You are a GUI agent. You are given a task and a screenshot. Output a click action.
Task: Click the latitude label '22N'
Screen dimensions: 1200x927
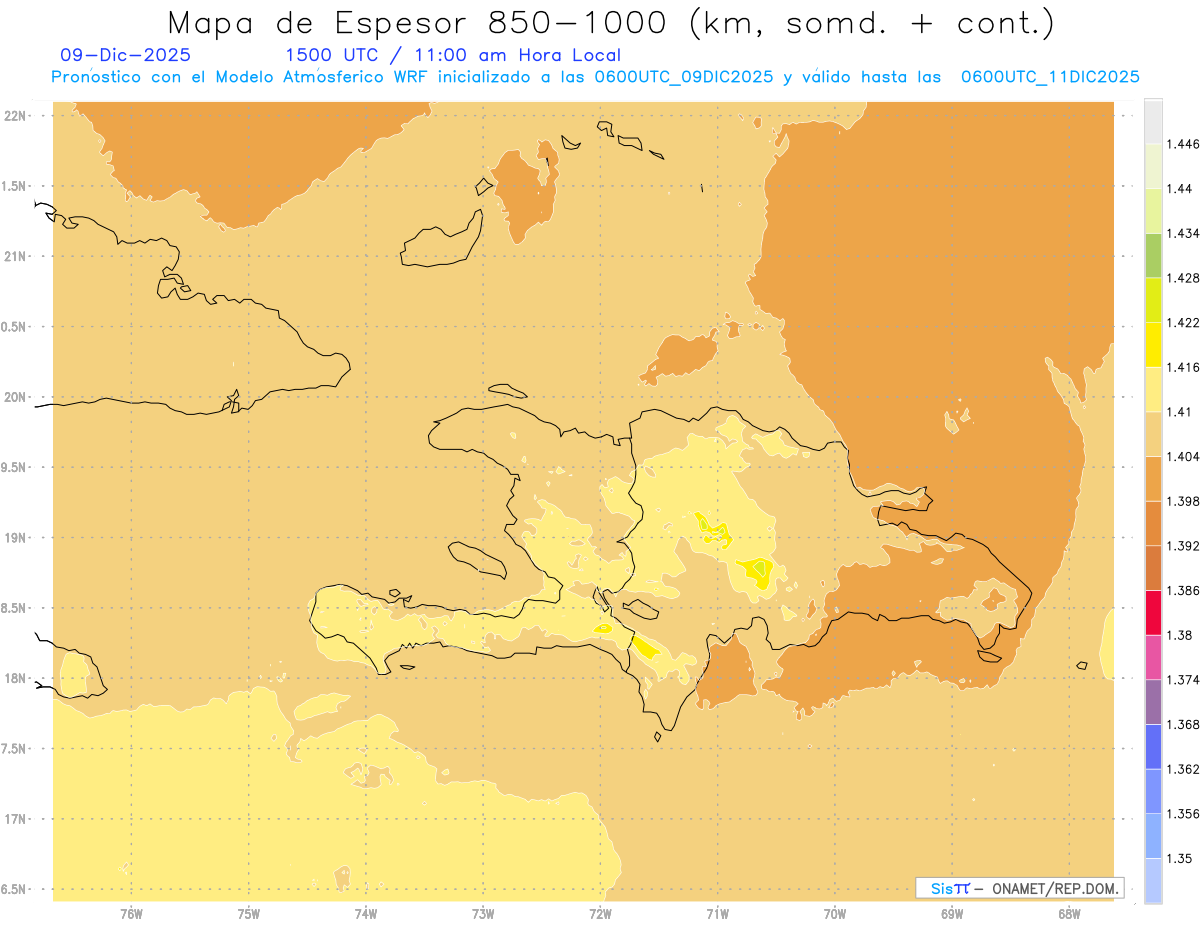point(15,116)
